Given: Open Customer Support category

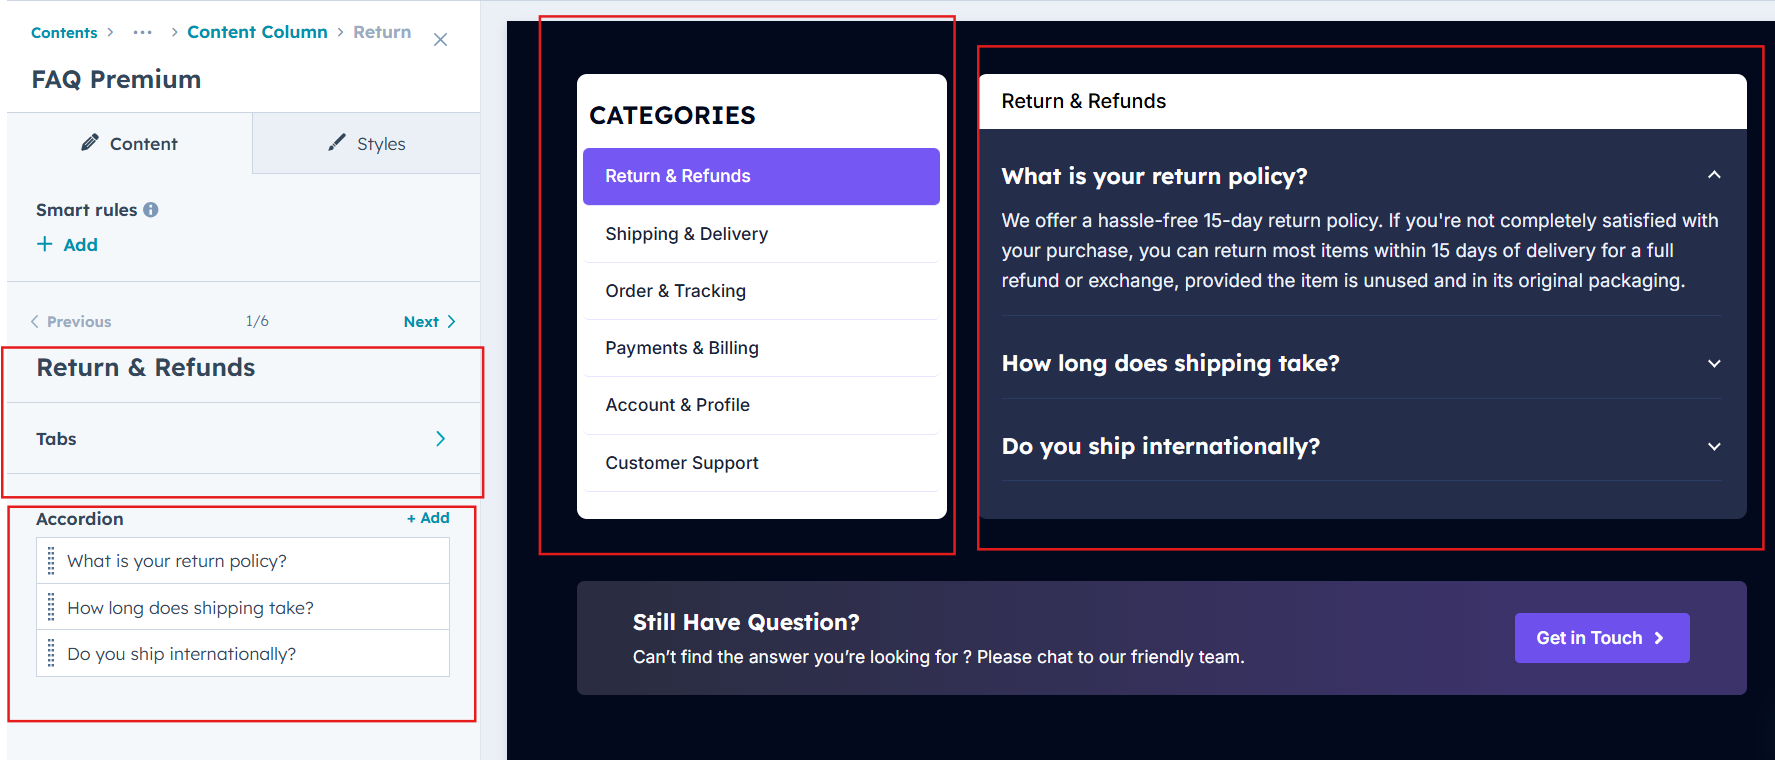Looking at the screenshot, I should pos(681,463).
